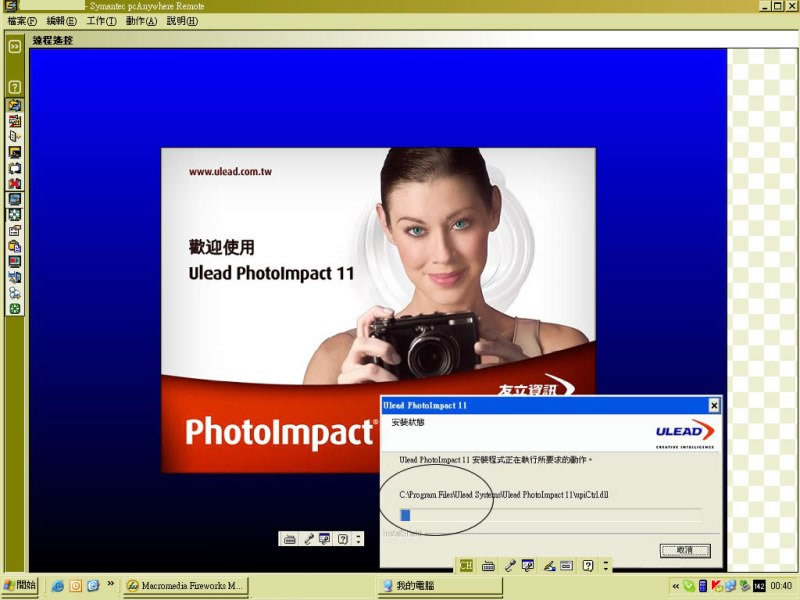Click the installation progress bar
Image resolution: width=800 pixels, height=600 pixels.
551,515
